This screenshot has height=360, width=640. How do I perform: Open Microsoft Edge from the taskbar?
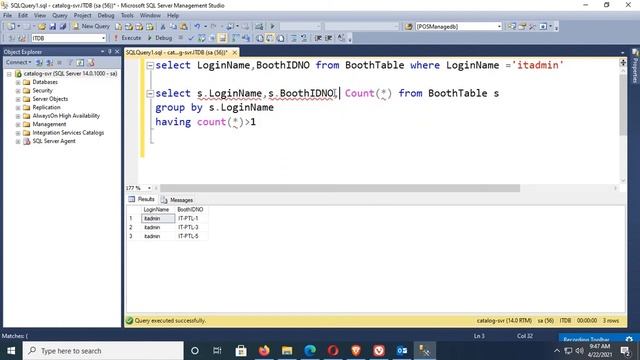(310, 351)
